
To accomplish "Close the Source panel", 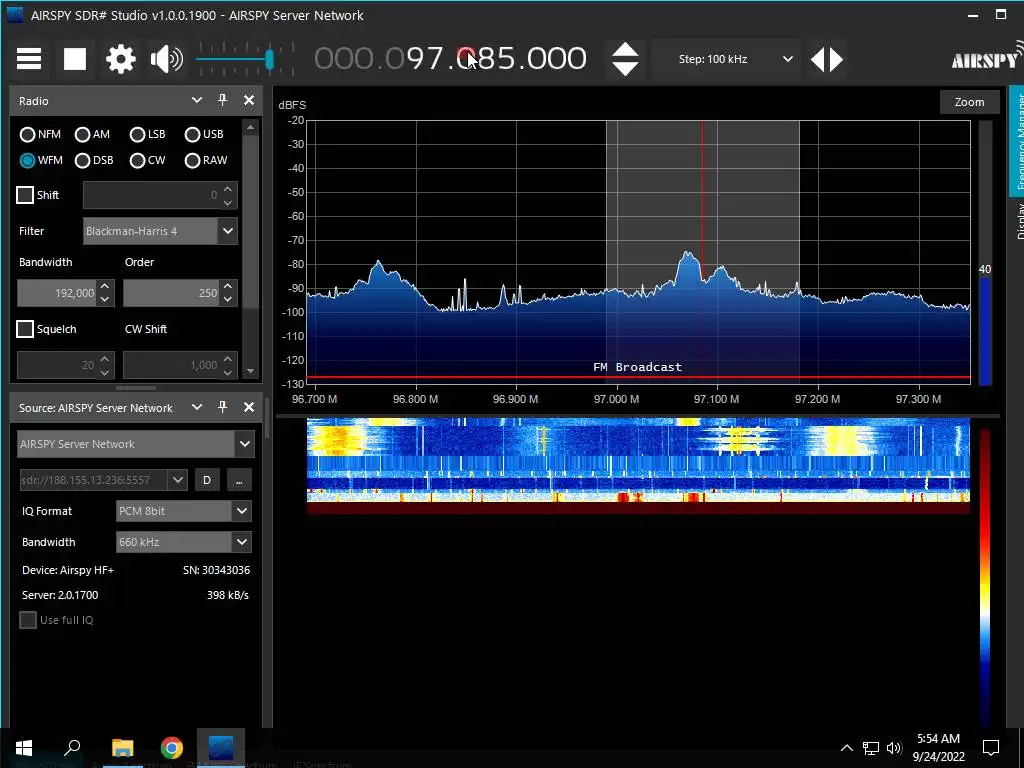I will coord(249,407).
